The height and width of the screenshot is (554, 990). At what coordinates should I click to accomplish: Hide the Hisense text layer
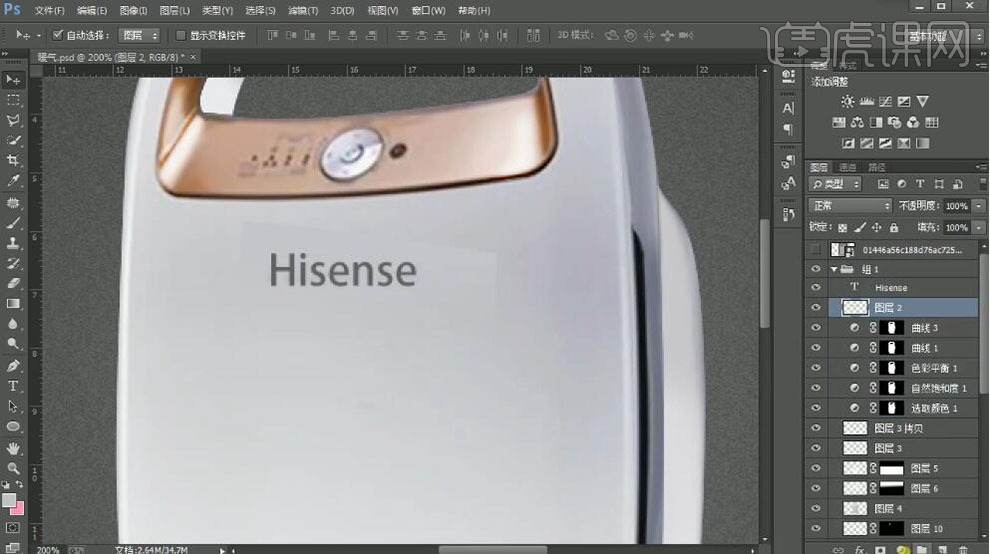pyautogui.click(x=816, y=287)
